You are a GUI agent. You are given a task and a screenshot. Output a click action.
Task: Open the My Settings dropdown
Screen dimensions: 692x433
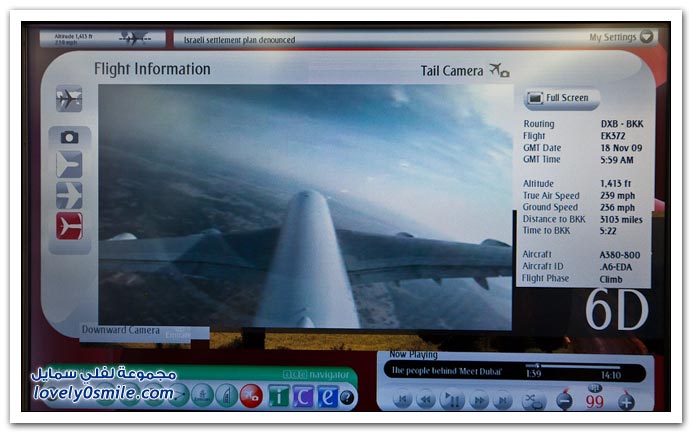(621, 38)
